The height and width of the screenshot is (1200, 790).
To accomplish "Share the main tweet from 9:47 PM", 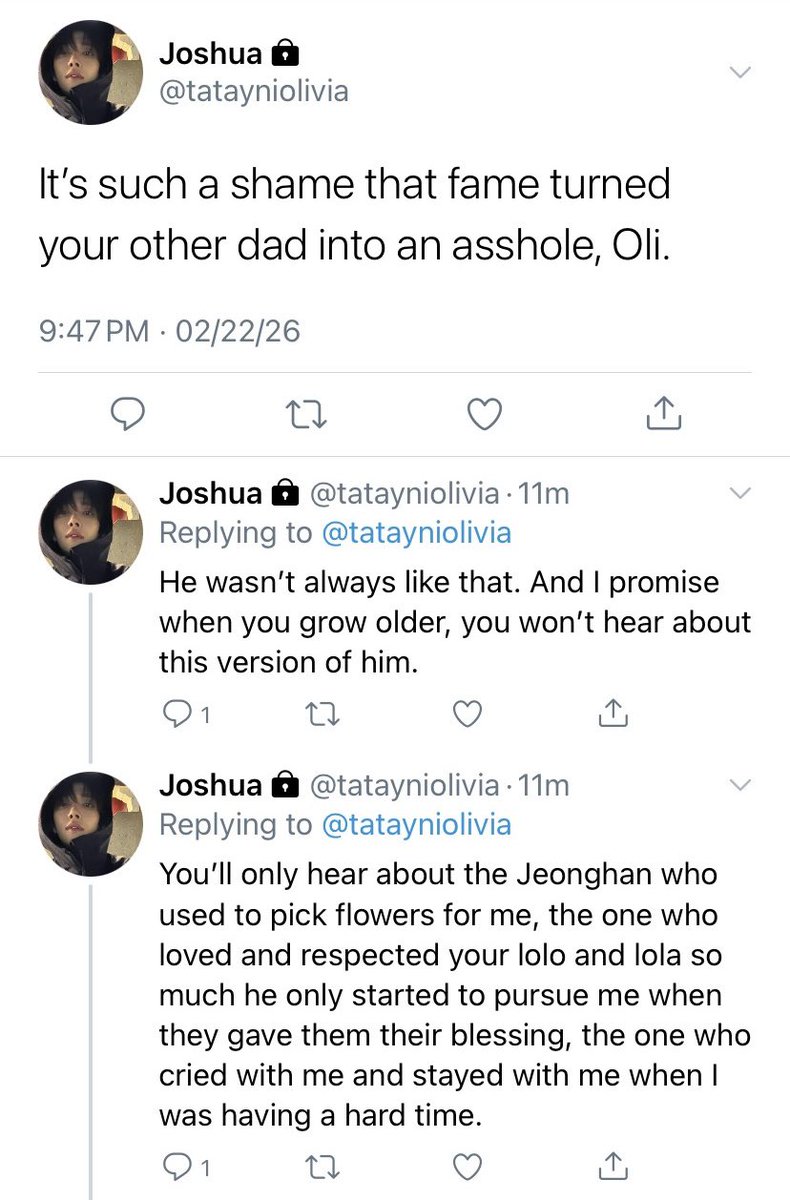I will click(664, 414).
